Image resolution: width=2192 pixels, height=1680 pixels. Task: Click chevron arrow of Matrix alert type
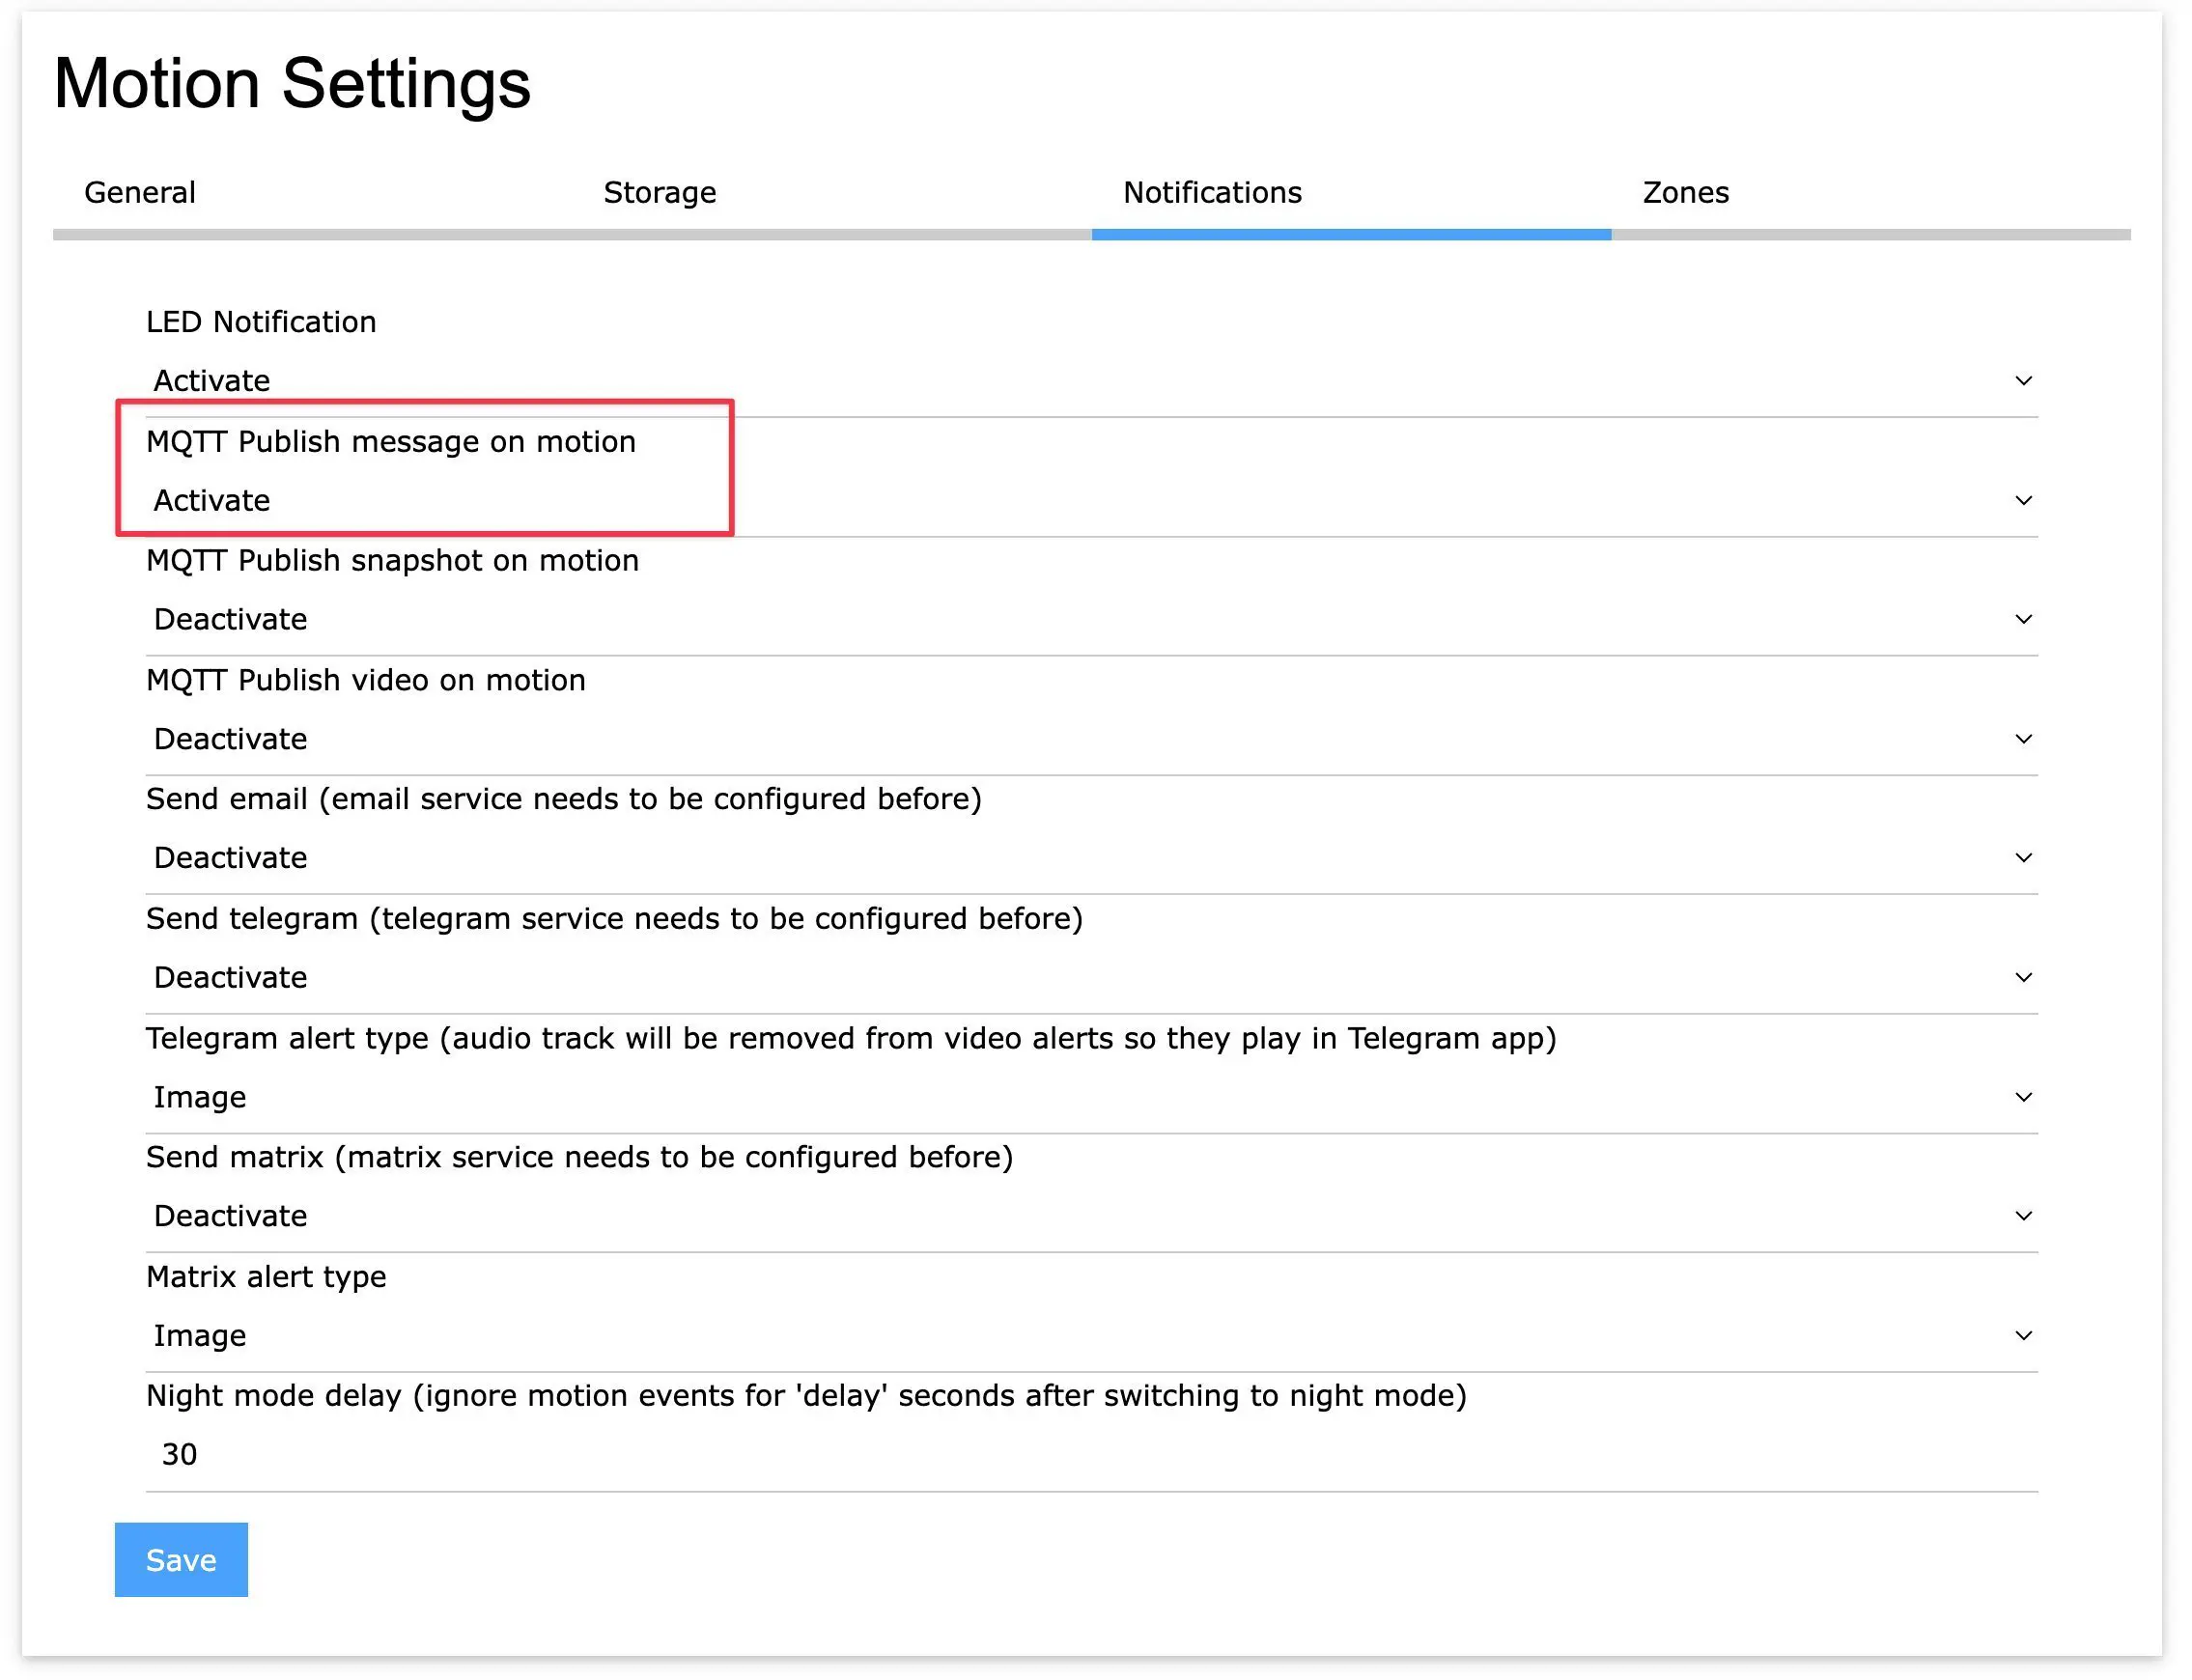tap(2023, 1336)
